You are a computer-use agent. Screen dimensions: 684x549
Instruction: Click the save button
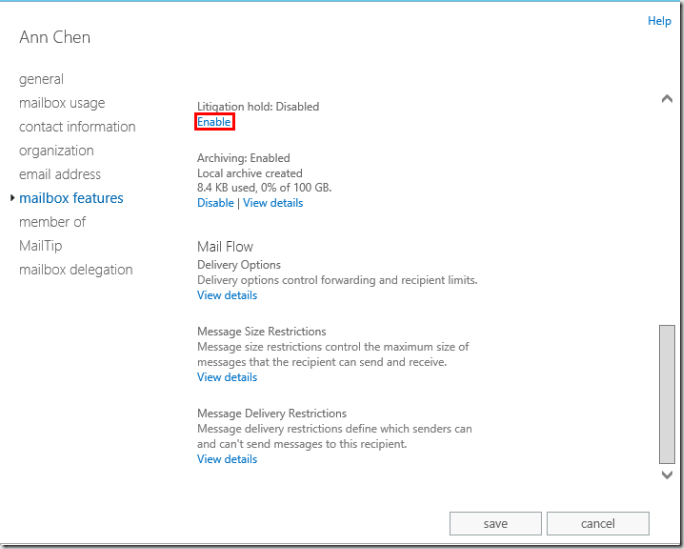[x=495, y=523]
